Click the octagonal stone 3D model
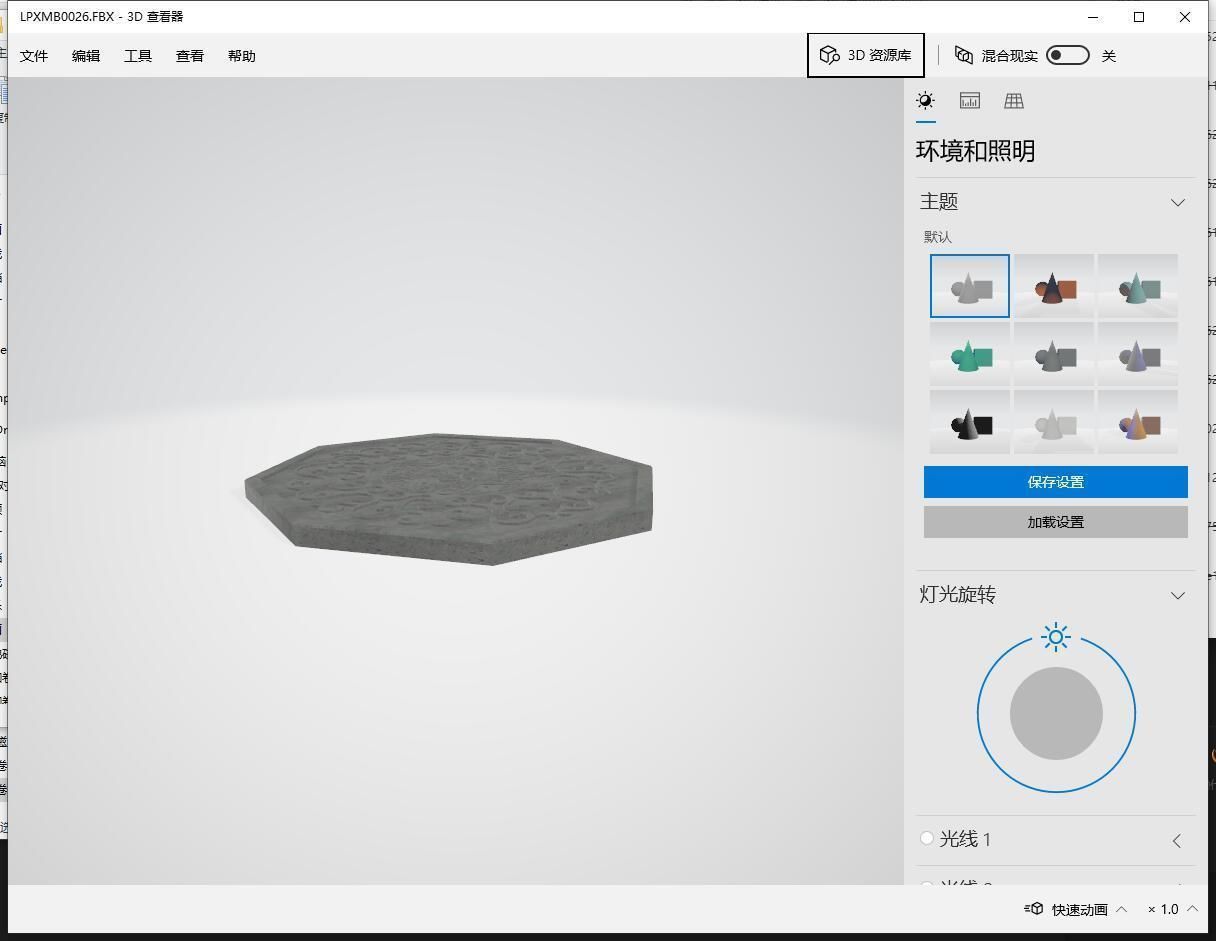This screenshot has height=941, width=1216. (448, 498)
